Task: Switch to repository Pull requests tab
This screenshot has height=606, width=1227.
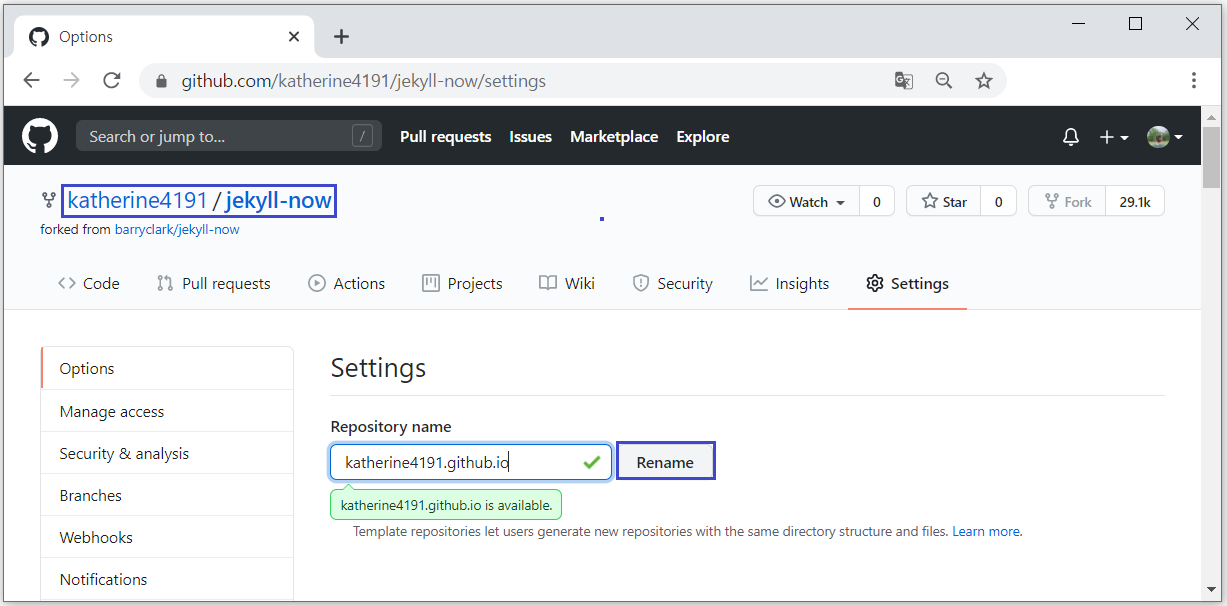Action: pyautogui.click(x=213, y=284)
